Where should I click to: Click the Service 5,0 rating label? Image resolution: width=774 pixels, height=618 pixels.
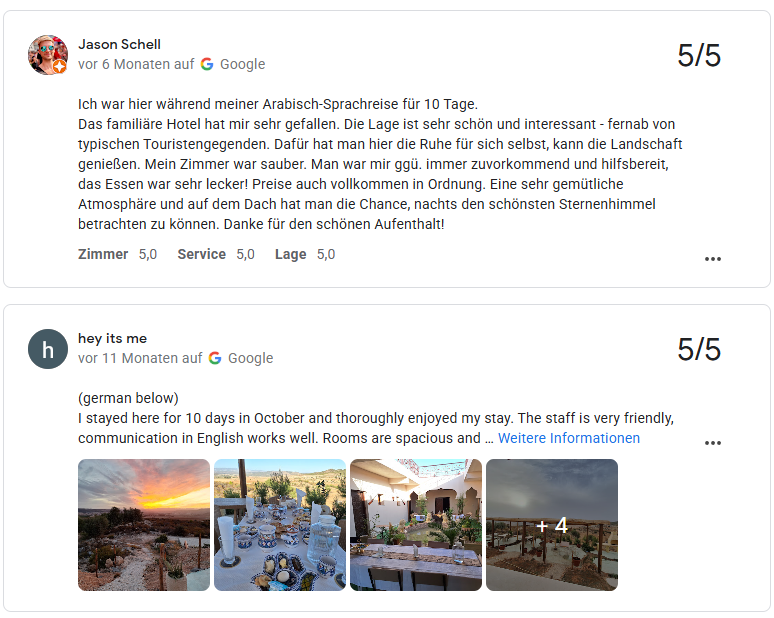pos(215,254)
